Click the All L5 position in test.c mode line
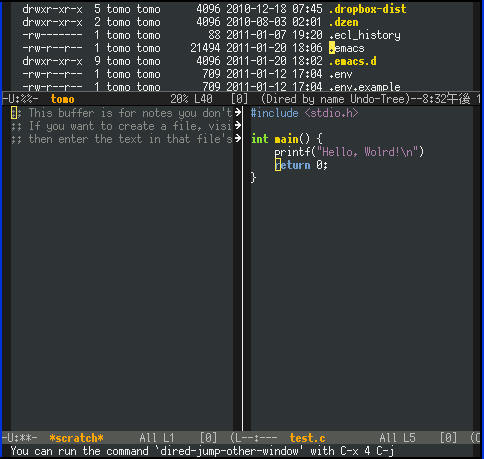This screenshot has height=459, width=484. tap(397, 438)
